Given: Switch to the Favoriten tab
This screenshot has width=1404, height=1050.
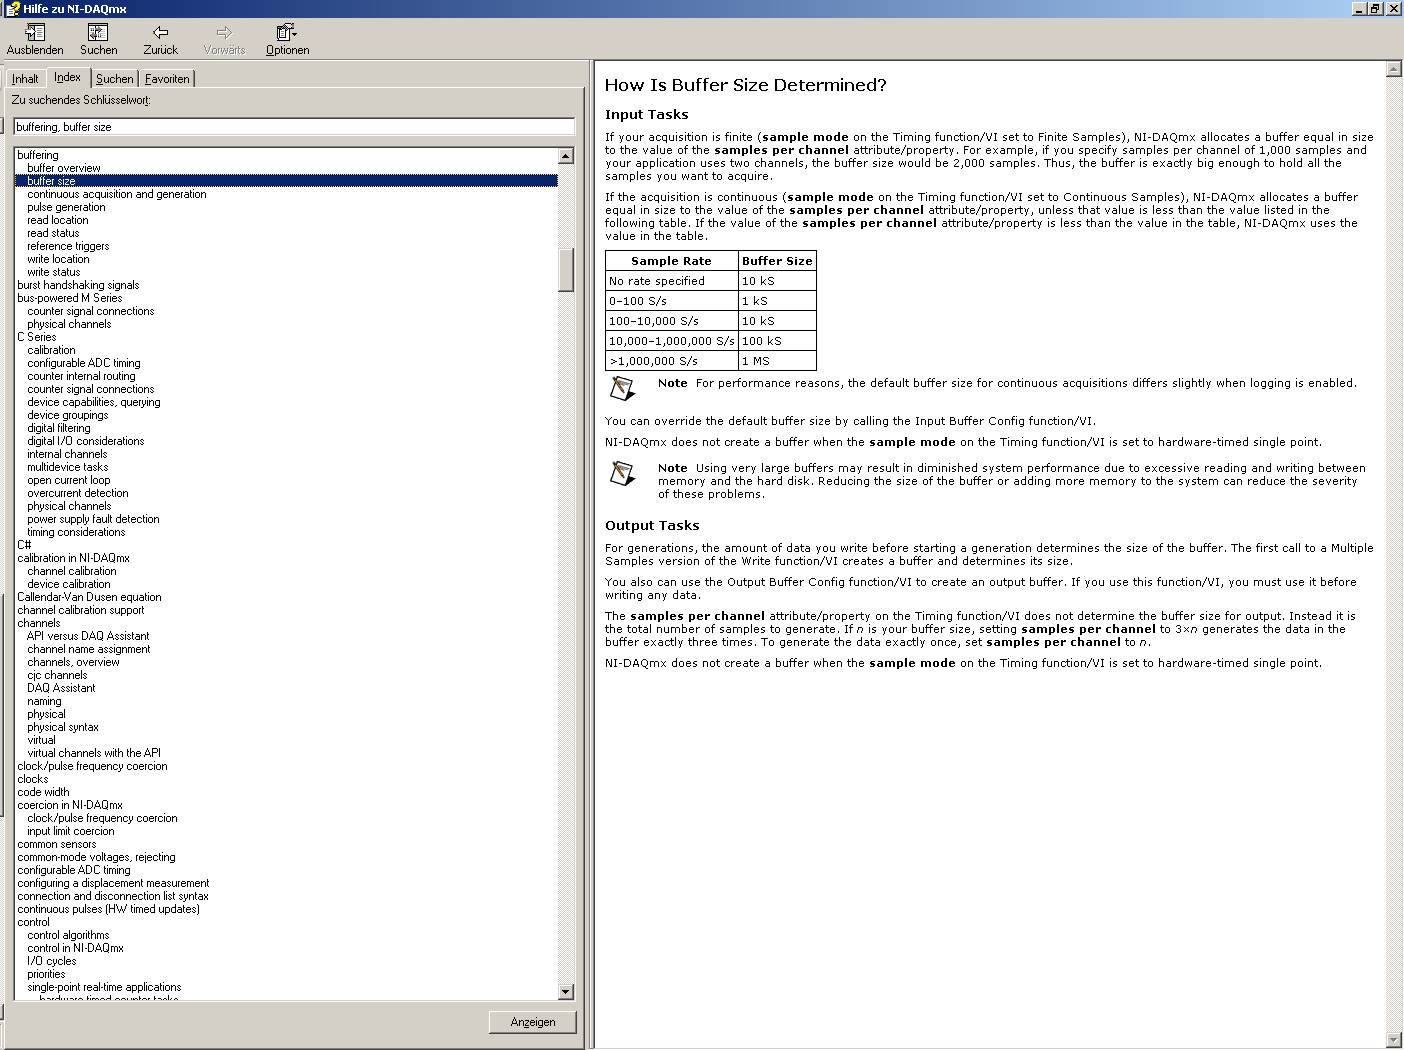Looking at the screenshot, I should 167,79.
